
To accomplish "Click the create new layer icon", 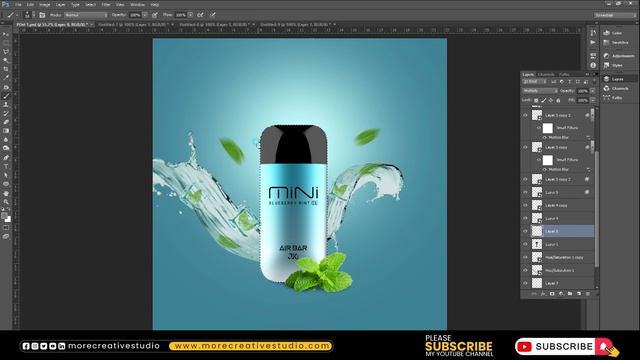I will [579, 293].
